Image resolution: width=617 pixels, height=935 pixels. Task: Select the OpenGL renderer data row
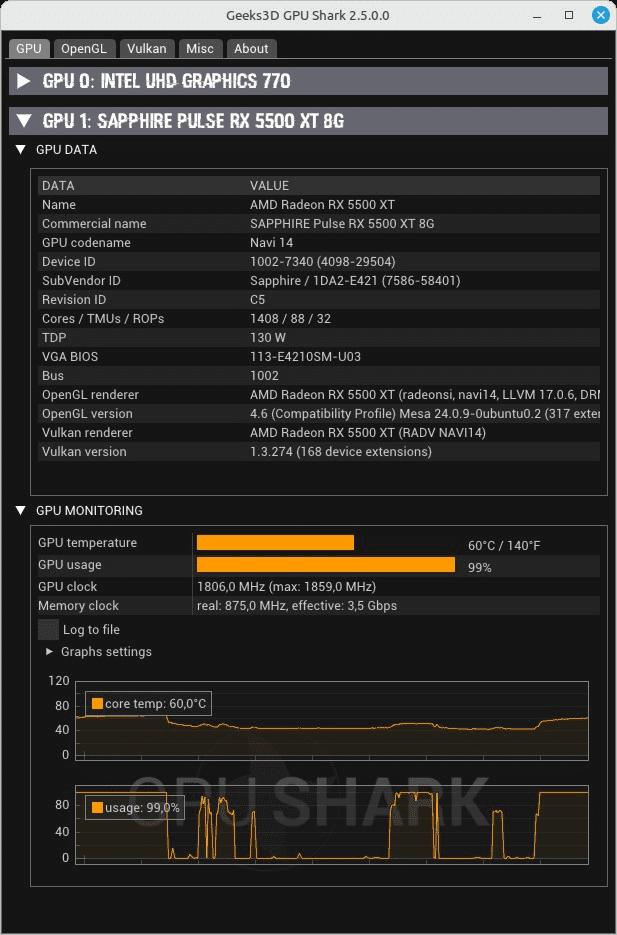pyautogui.click(x=320, y=395)
